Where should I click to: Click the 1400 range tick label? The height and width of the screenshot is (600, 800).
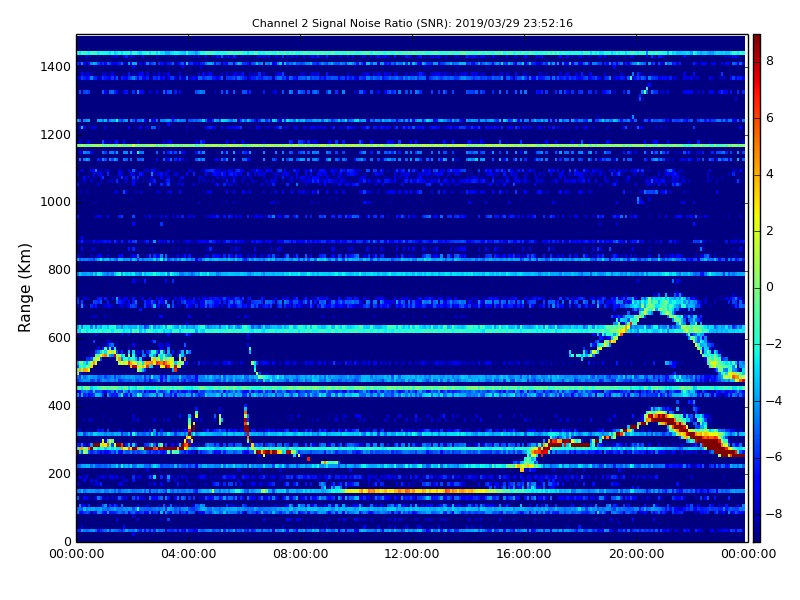coord(56,67)
